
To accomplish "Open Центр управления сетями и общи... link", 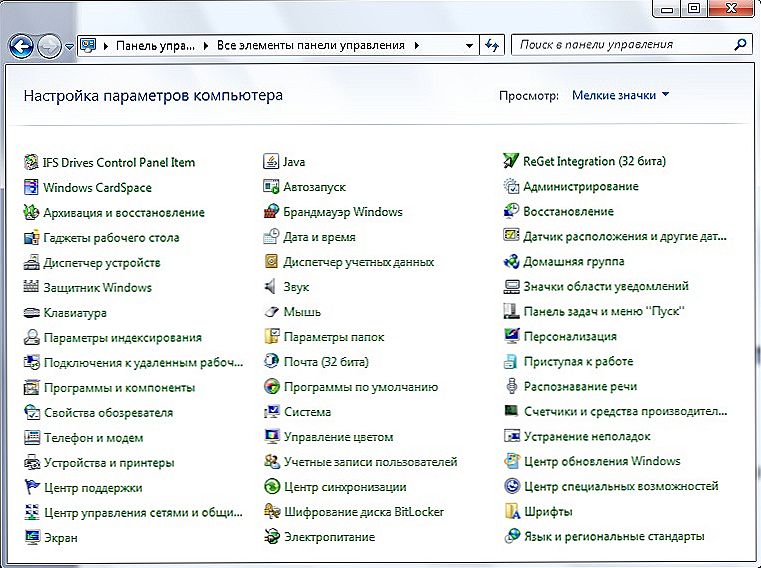I will [143, 512].
